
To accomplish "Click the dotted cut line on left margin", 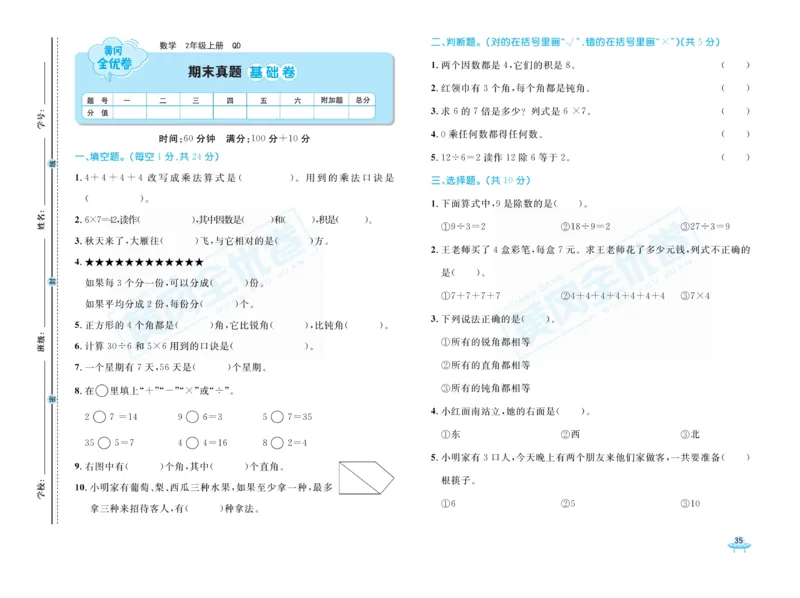I will (x=55, y=300).
